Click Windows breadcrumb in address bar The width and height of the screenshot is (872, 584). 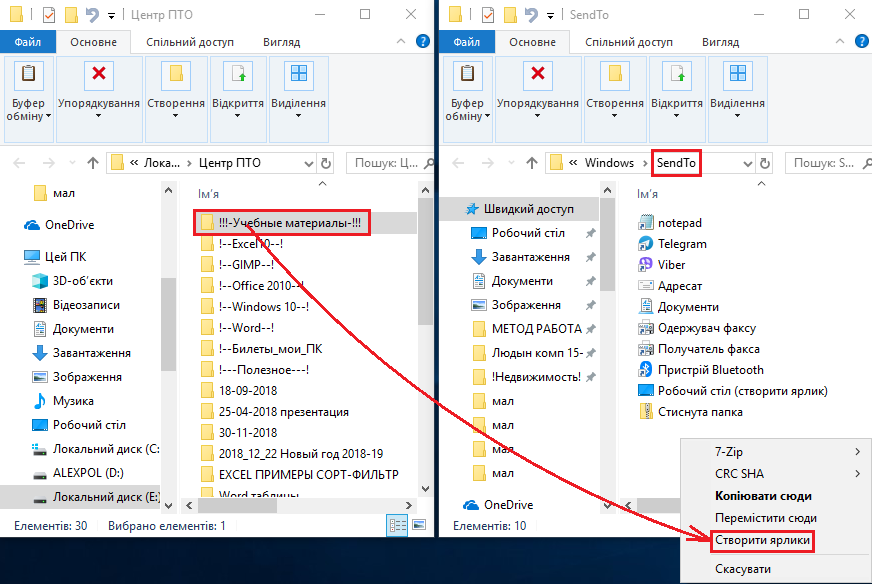click(609, 163)
